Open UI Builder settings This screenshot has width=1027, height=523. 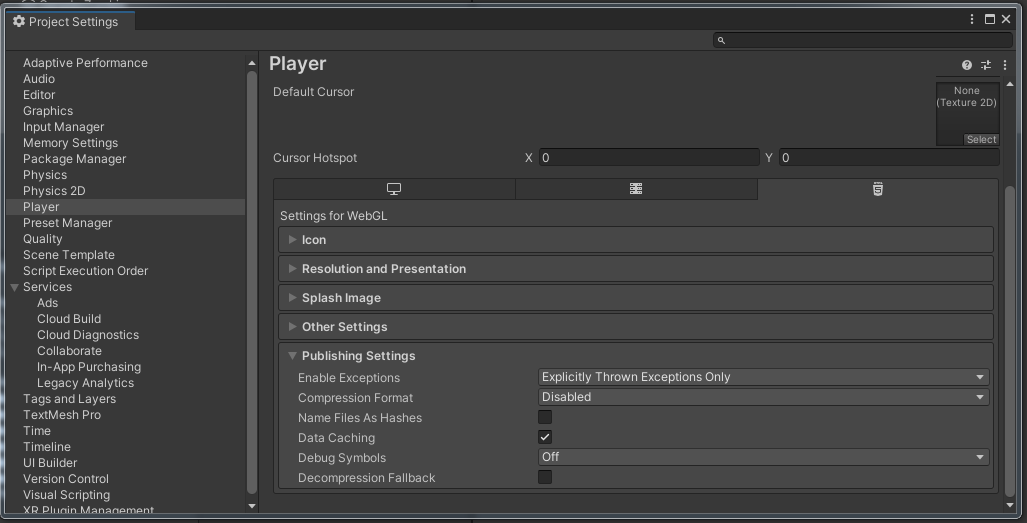click(50, 463)
